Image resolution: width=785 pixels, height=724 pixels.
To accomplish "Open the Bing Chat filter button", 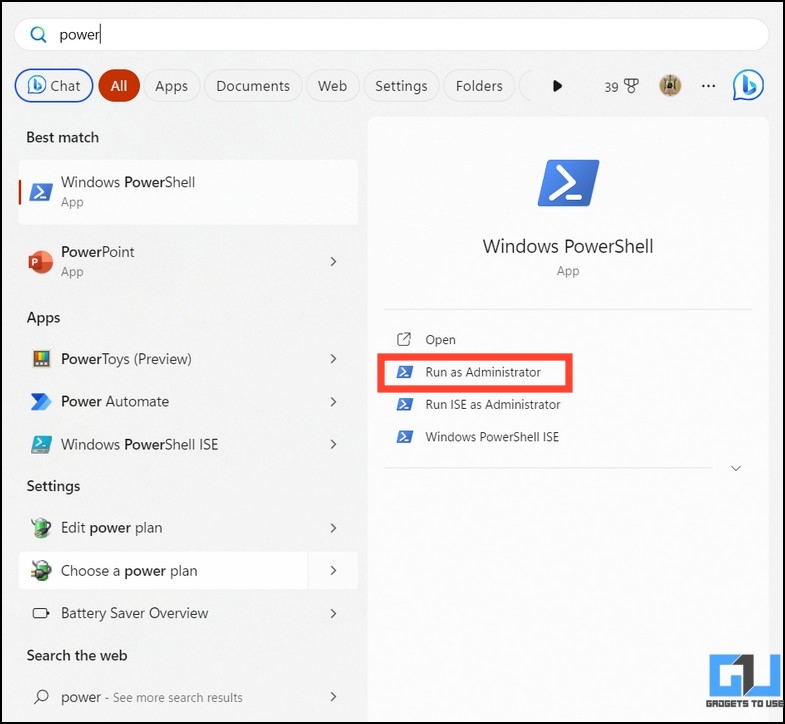I will pos(54,86).
